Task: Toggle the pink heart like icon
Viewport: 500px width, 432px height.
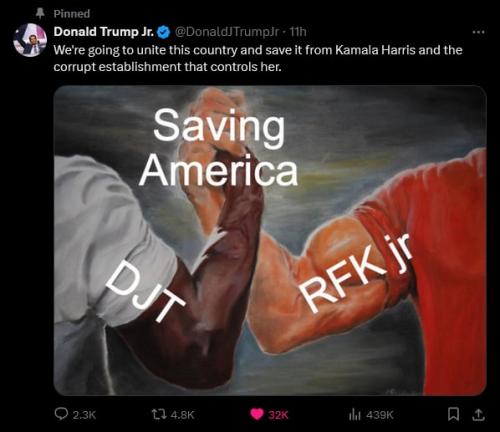Action: point(257,414)
